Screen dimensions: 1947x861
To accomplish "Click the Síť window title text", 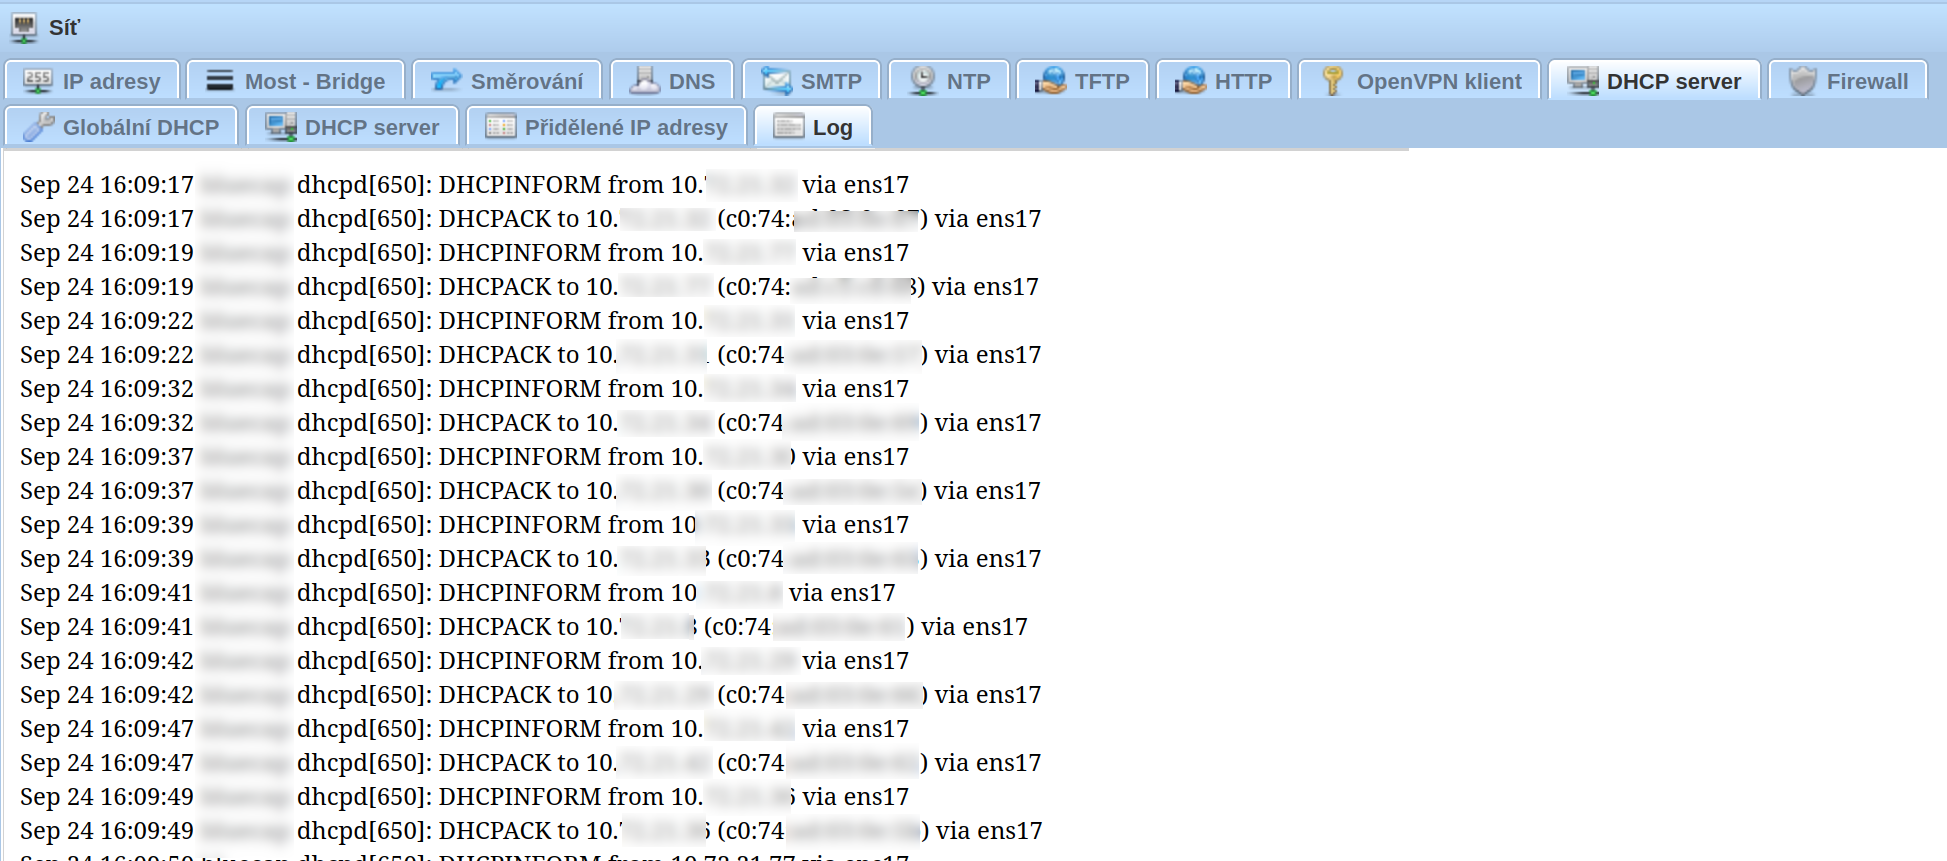I will 64,28.
